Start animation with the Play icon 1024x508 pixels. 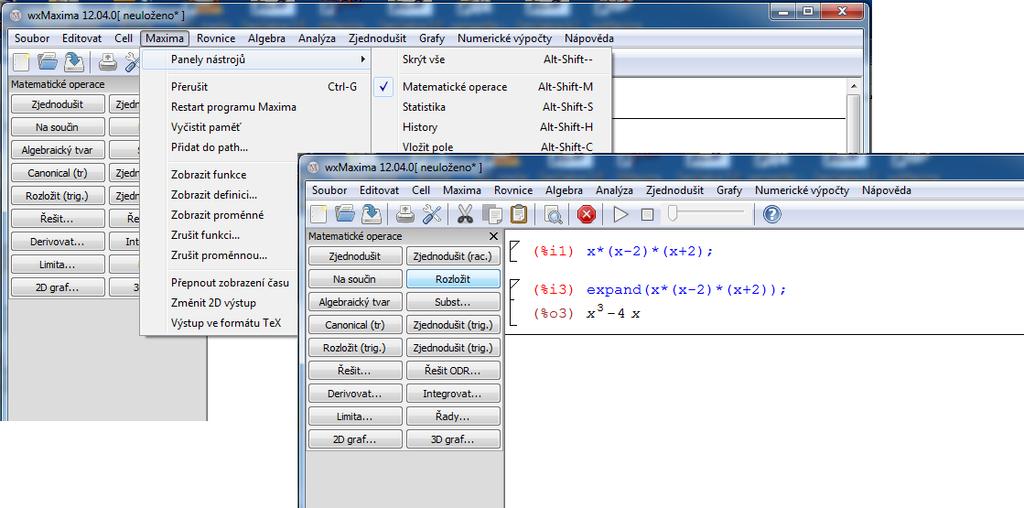(620, 214)
